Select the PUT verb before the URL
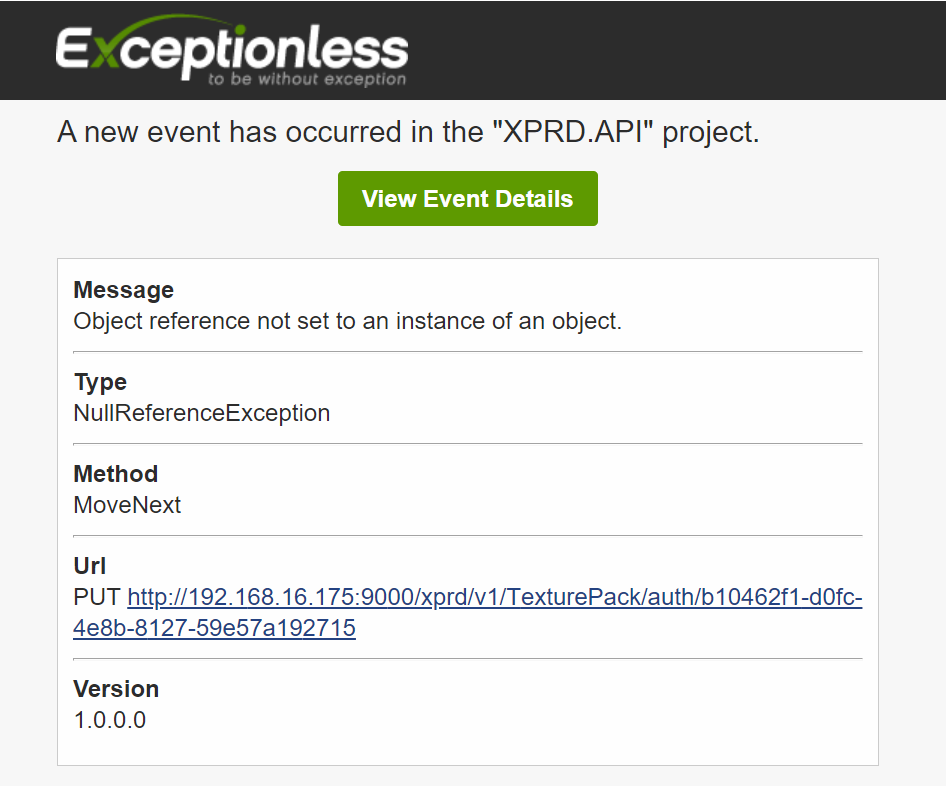 97,597
